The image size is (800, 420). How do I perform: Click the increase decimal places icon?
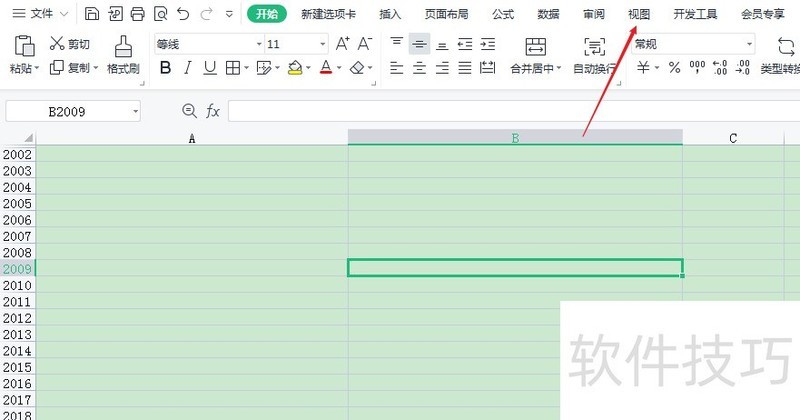pos(720,67)
